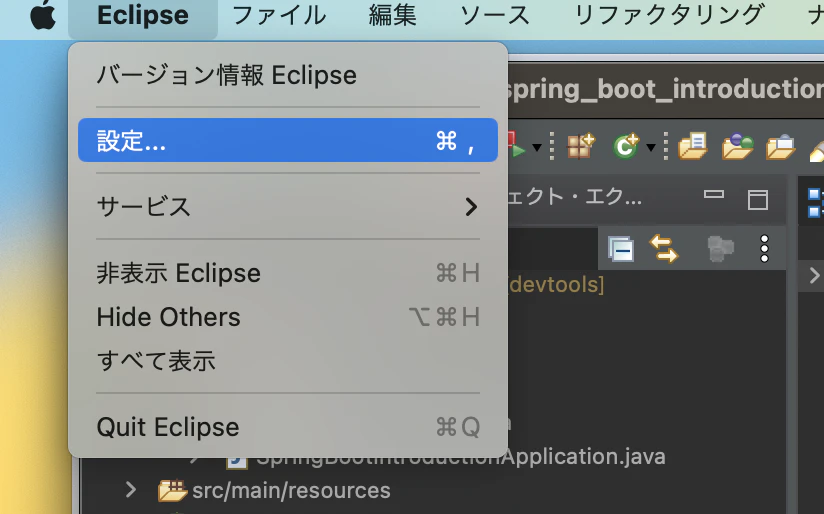The height and width of the screenshot is (514, 824).
Task: Click the Eclipse menu bar item
Action: [x=143, y=15]
